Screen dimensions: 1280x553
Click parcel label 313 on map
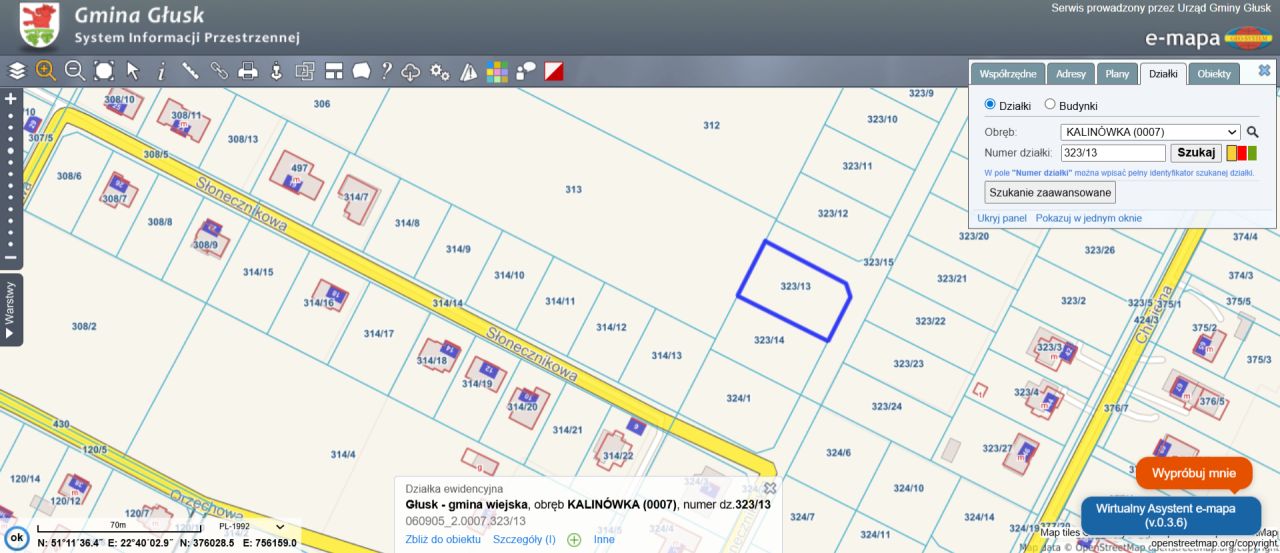pos(573,189)
